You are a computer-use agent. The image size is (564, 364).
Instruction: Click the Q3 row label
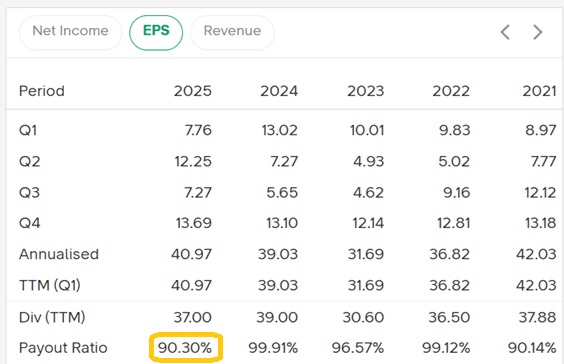29,192
